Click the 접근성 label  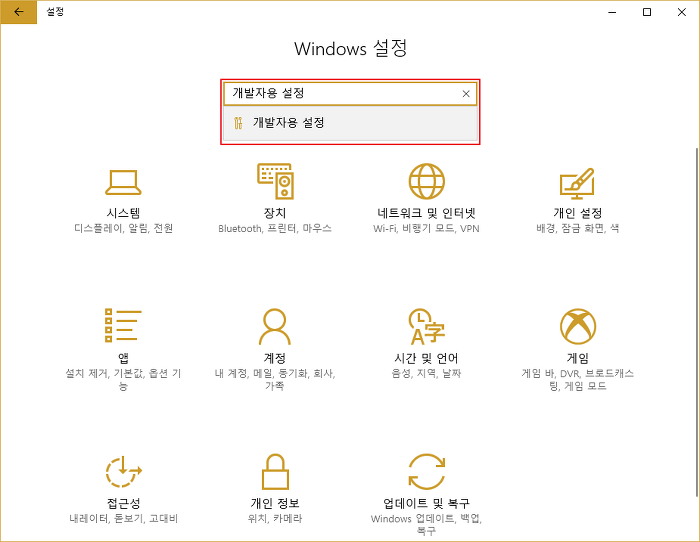point(124,503)
